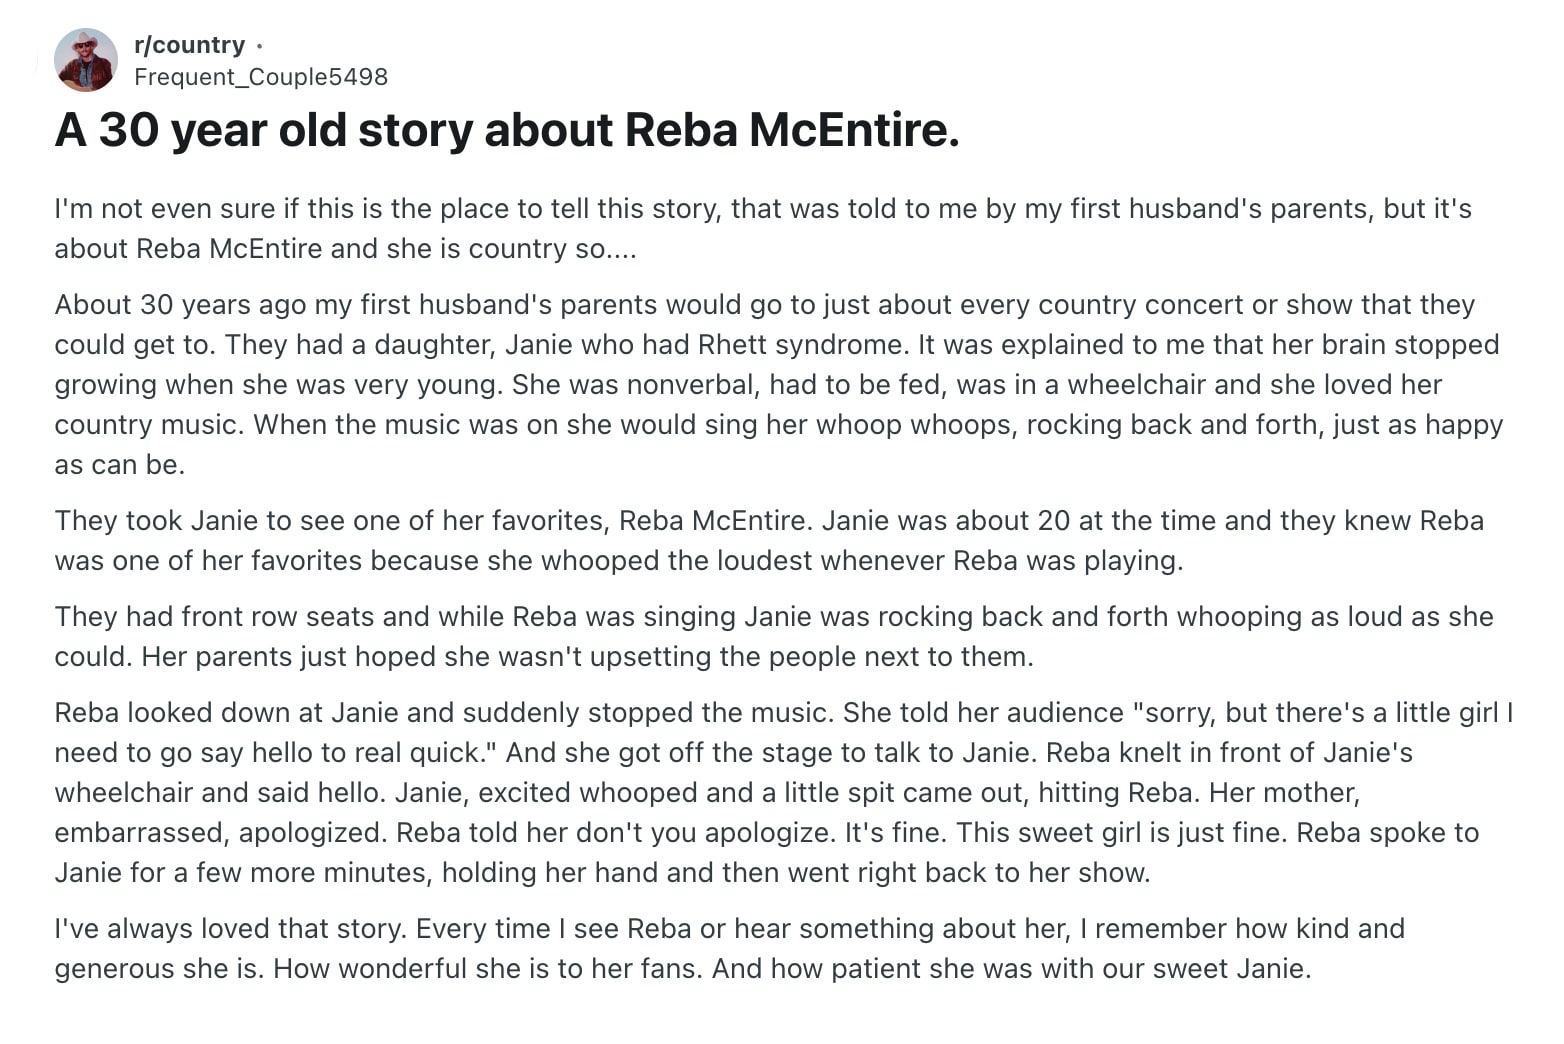Image resolution: width=1564 pixels, height=1044 pixels.
Task: Click the paragraph beginning "About 30 years ago"
Action: click(778, 384)
